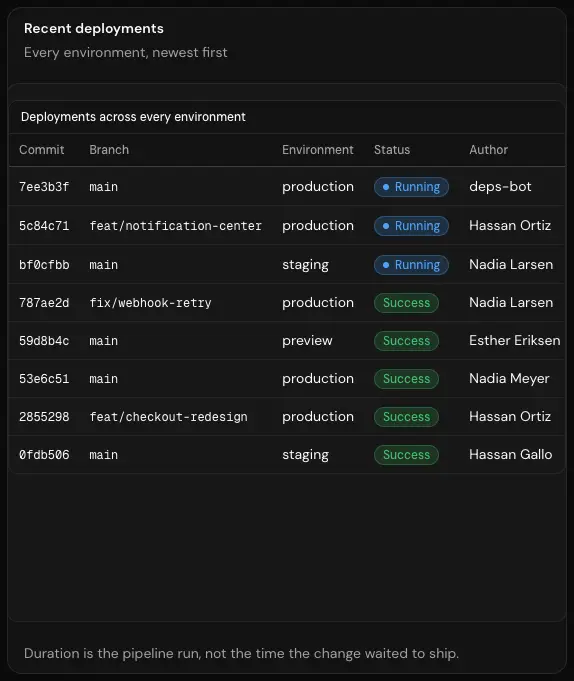Click the Author column header
Viewport: 574px width, 681px height.
tap(488, 150)
